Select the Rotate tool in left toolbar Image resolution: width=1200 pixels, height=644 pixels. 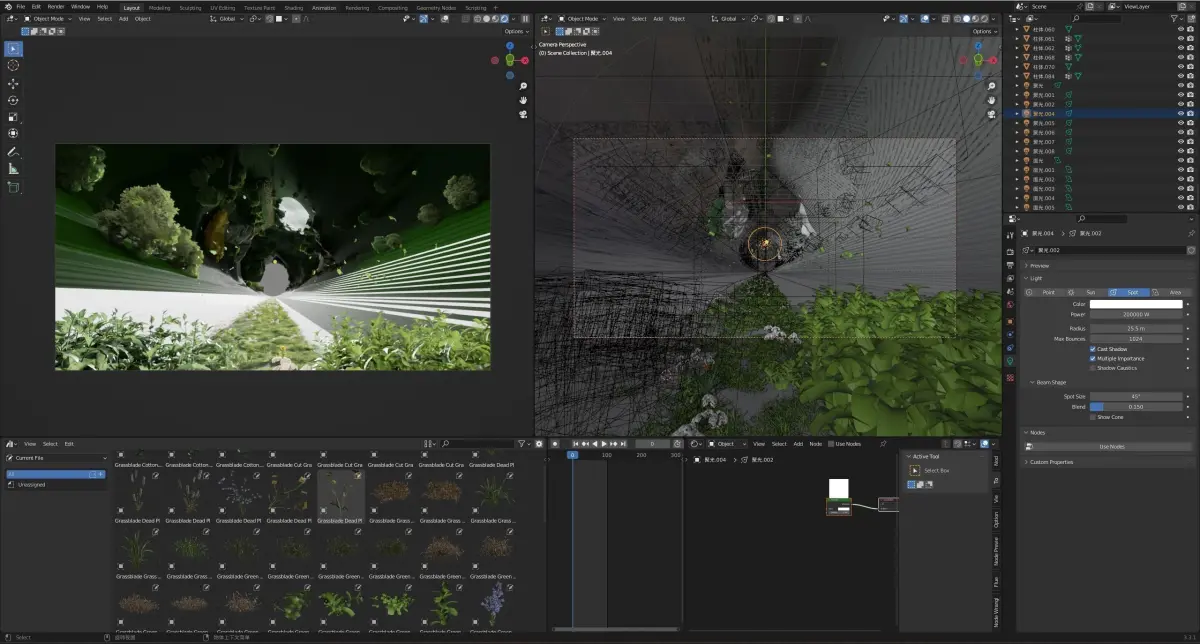pyautogui.click(x=13, y=100)
